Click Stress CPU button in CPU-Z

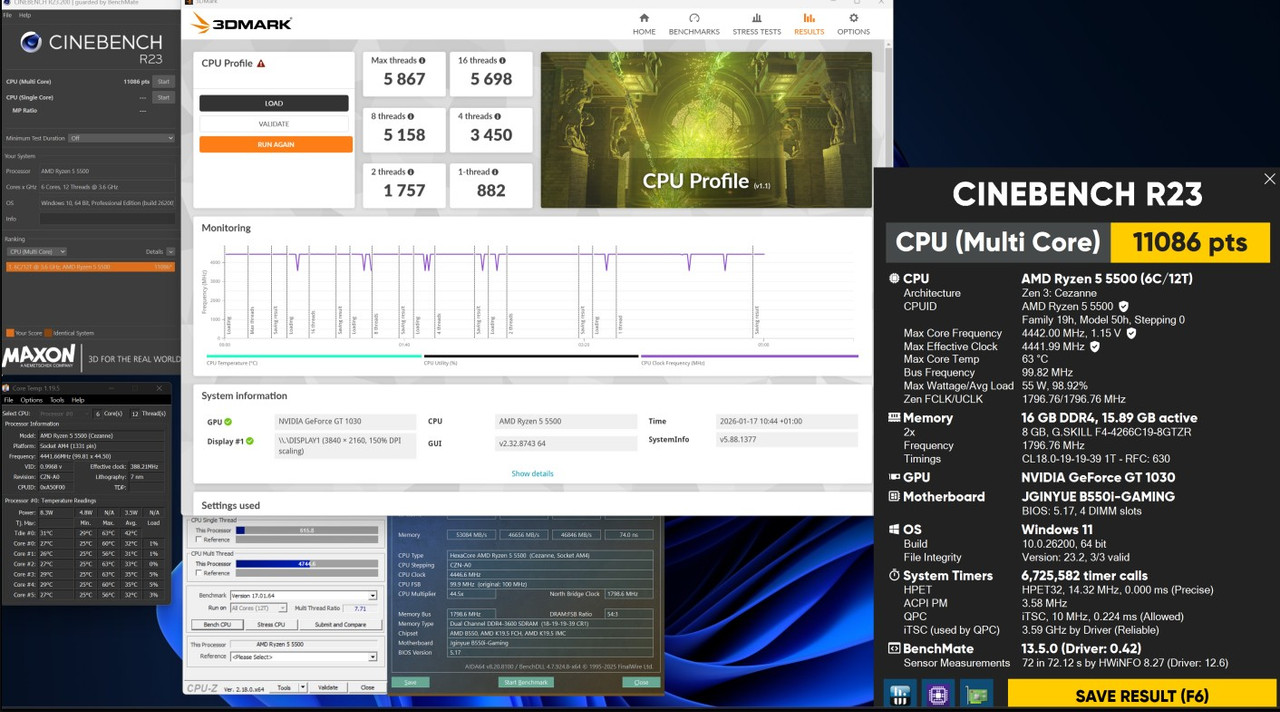[271, 624]
